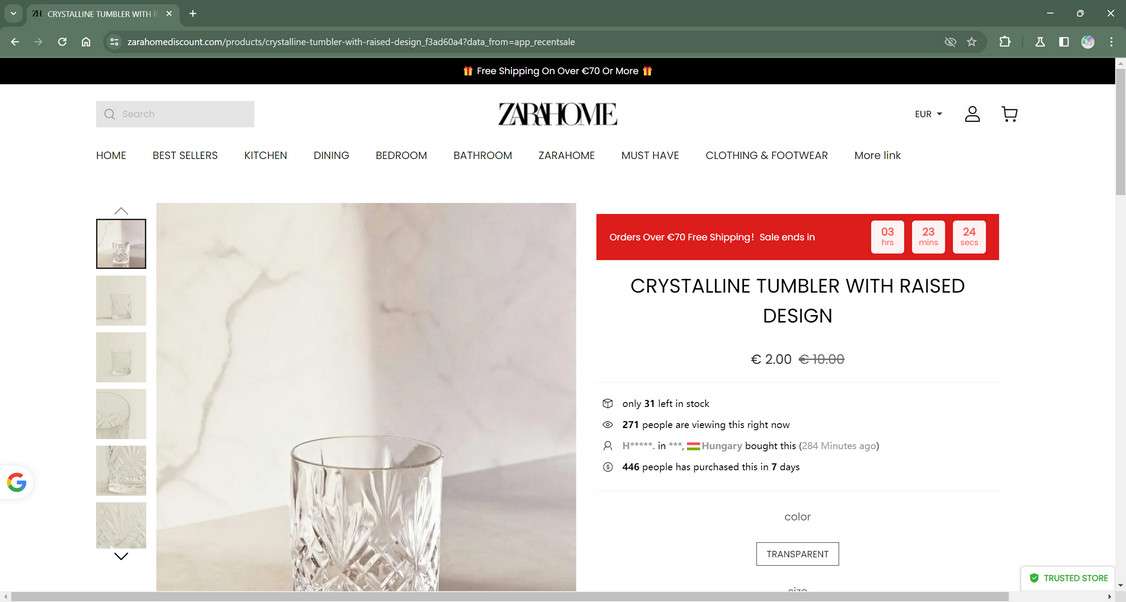This screenshot has height=602, width=1126.
Task: Click the floating Google icon
Action: coord(17,482)
